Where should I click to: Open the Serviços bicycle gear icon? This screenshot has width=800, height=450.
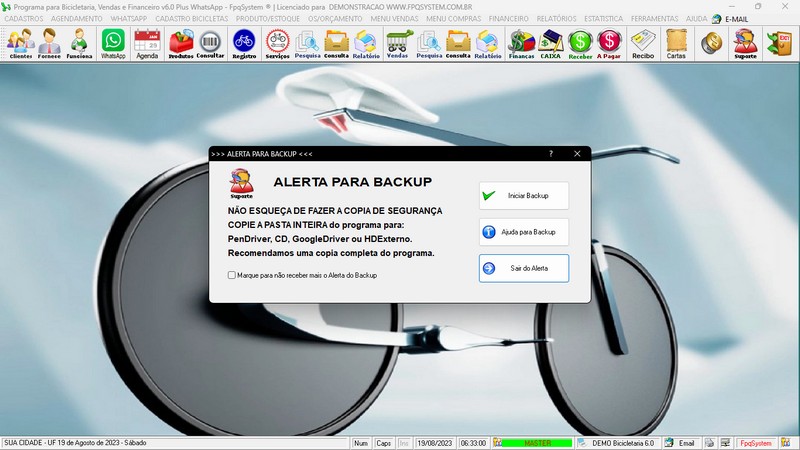coord(278,44)
